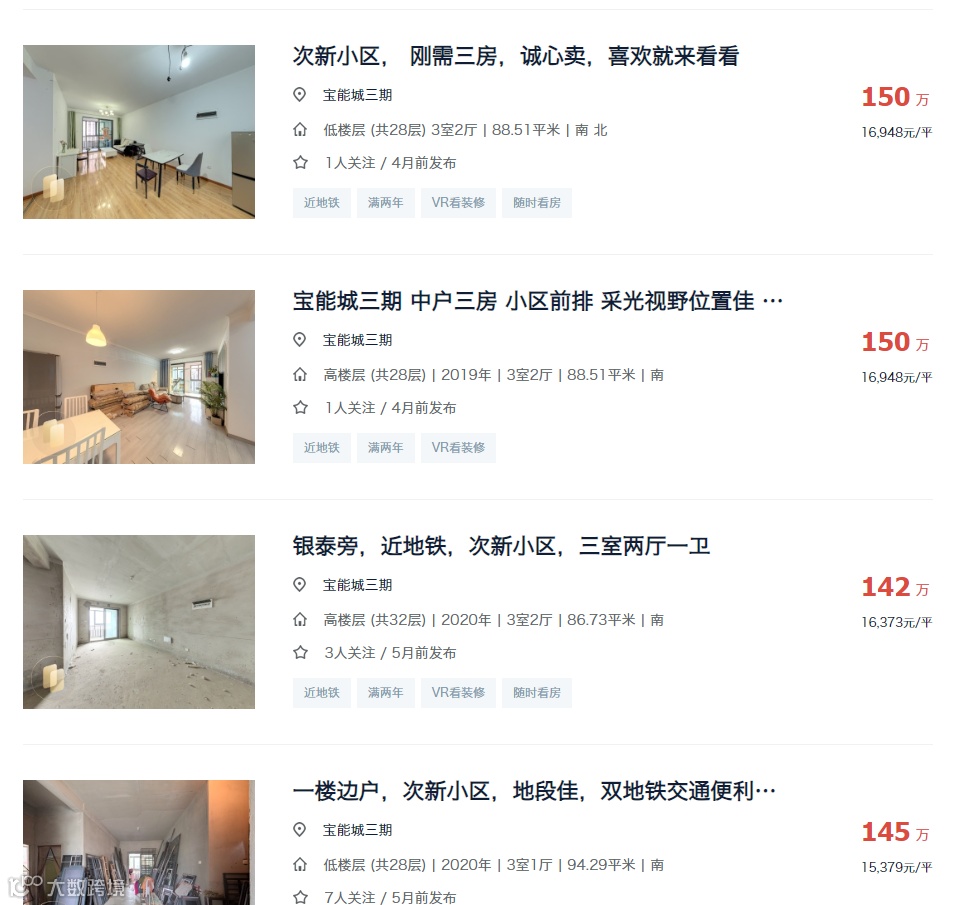Open listing 次新小区, 刚需三房, 诚心卖

(x=515, y=56)
